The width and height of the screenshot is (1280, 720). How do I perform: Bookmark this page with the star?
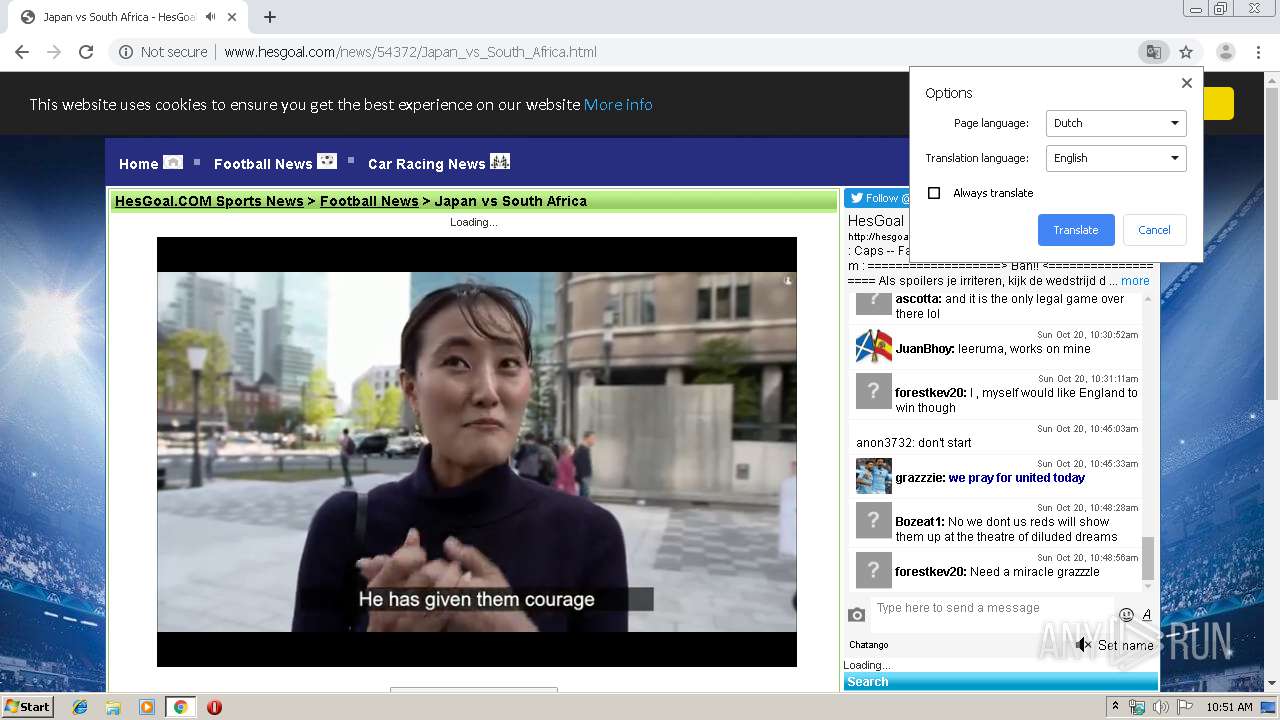point(1186,52)
